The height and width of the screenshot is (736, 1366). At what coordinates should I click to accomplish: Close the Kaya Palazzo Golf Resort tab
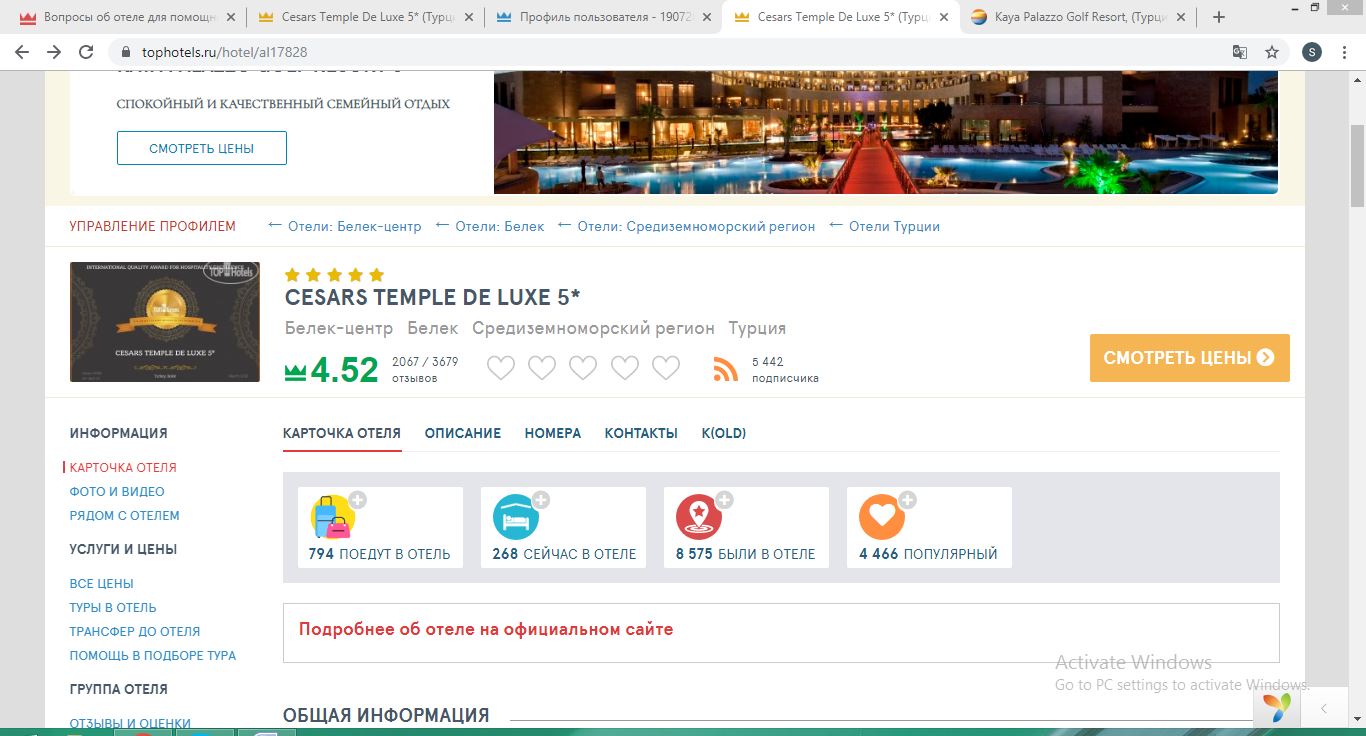pos(1183,17)
